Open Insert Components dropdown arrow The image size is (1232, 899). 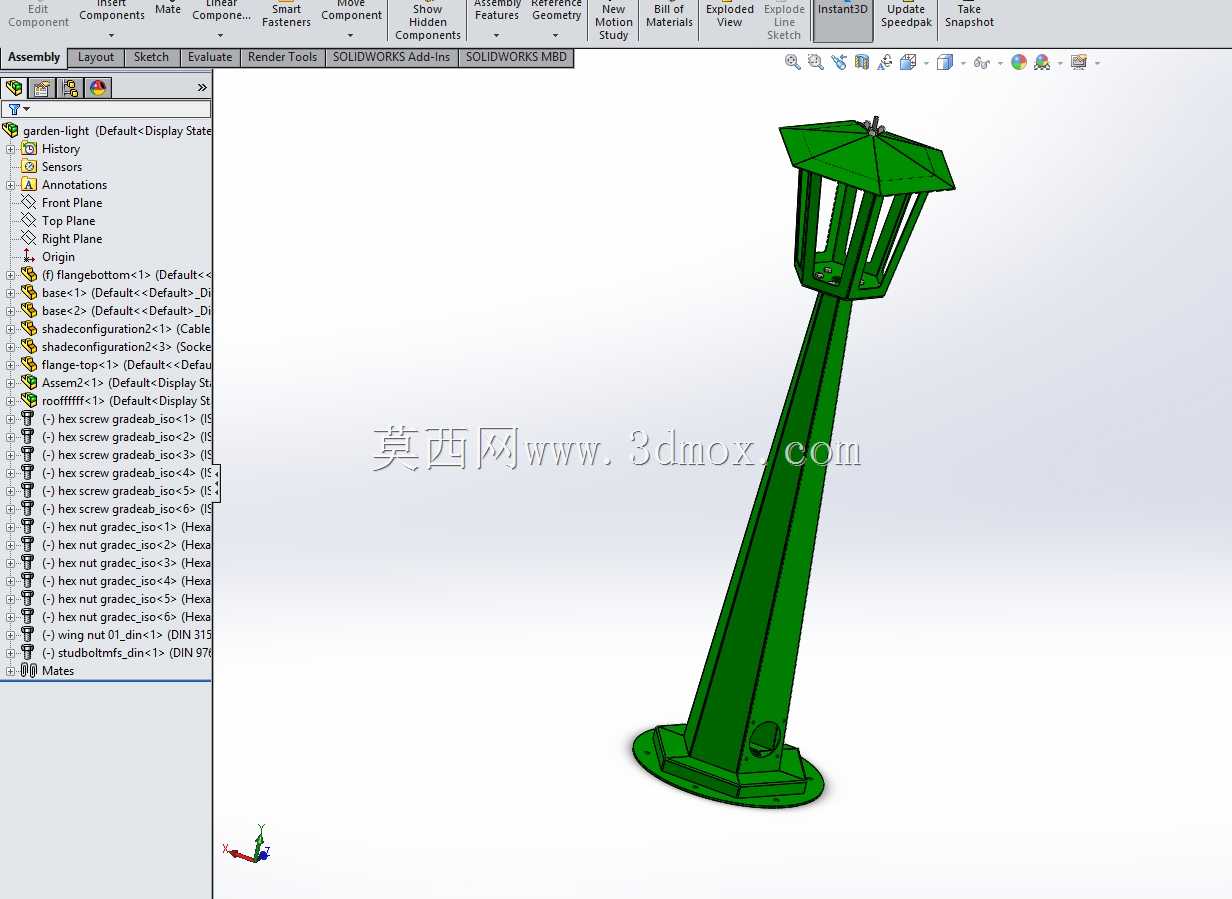tap(111, 36)
